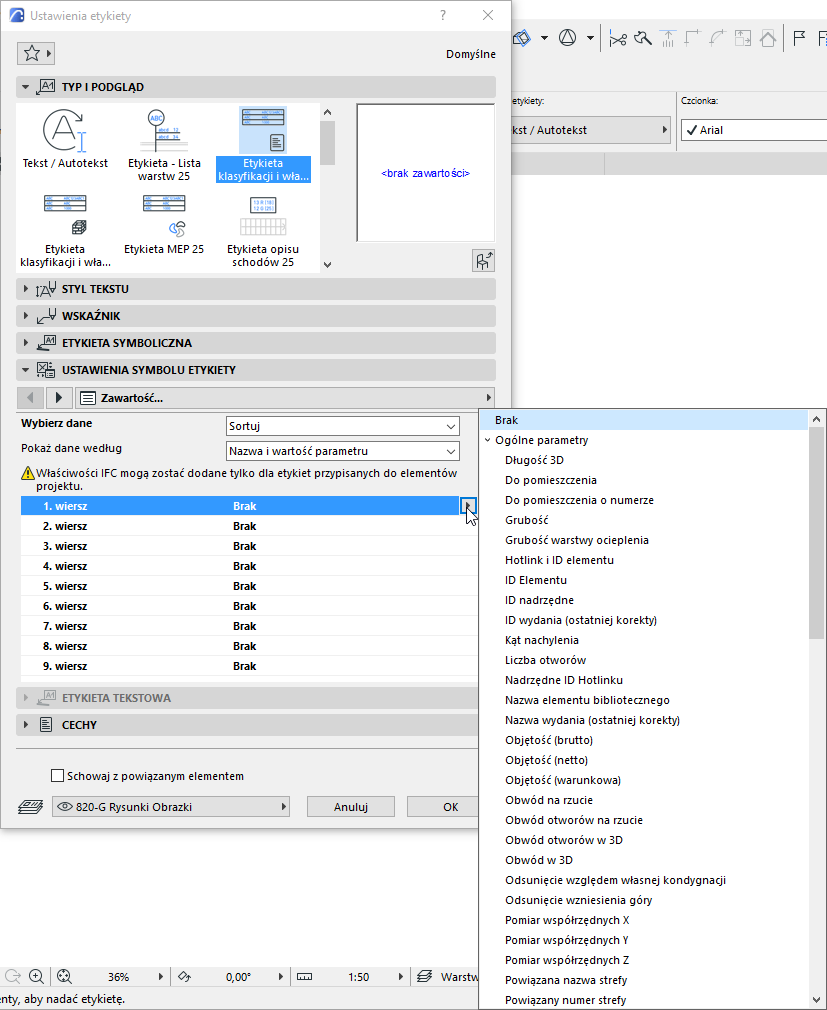
Task: Click the layers icon beside 820-G layer selector
Action: 30,806
